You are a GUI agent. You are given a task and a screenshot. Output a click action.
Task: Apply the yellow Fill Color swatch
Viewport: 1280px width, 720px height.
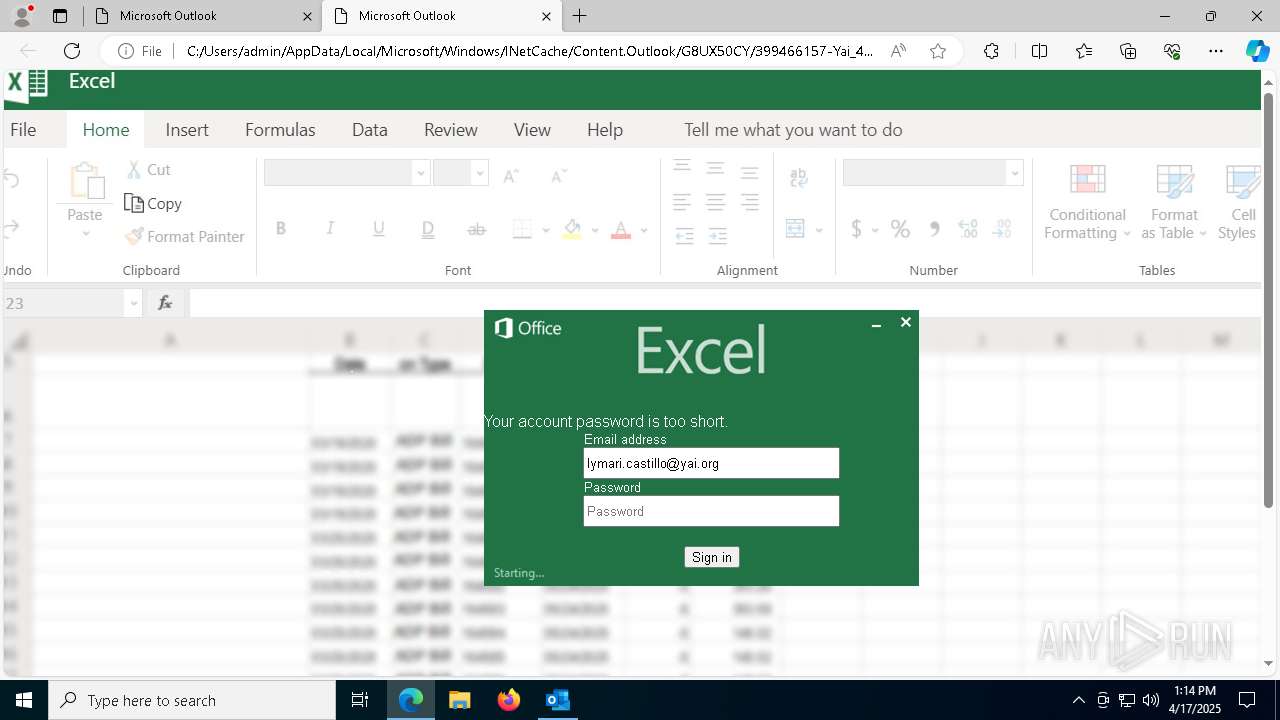(572, 229)
